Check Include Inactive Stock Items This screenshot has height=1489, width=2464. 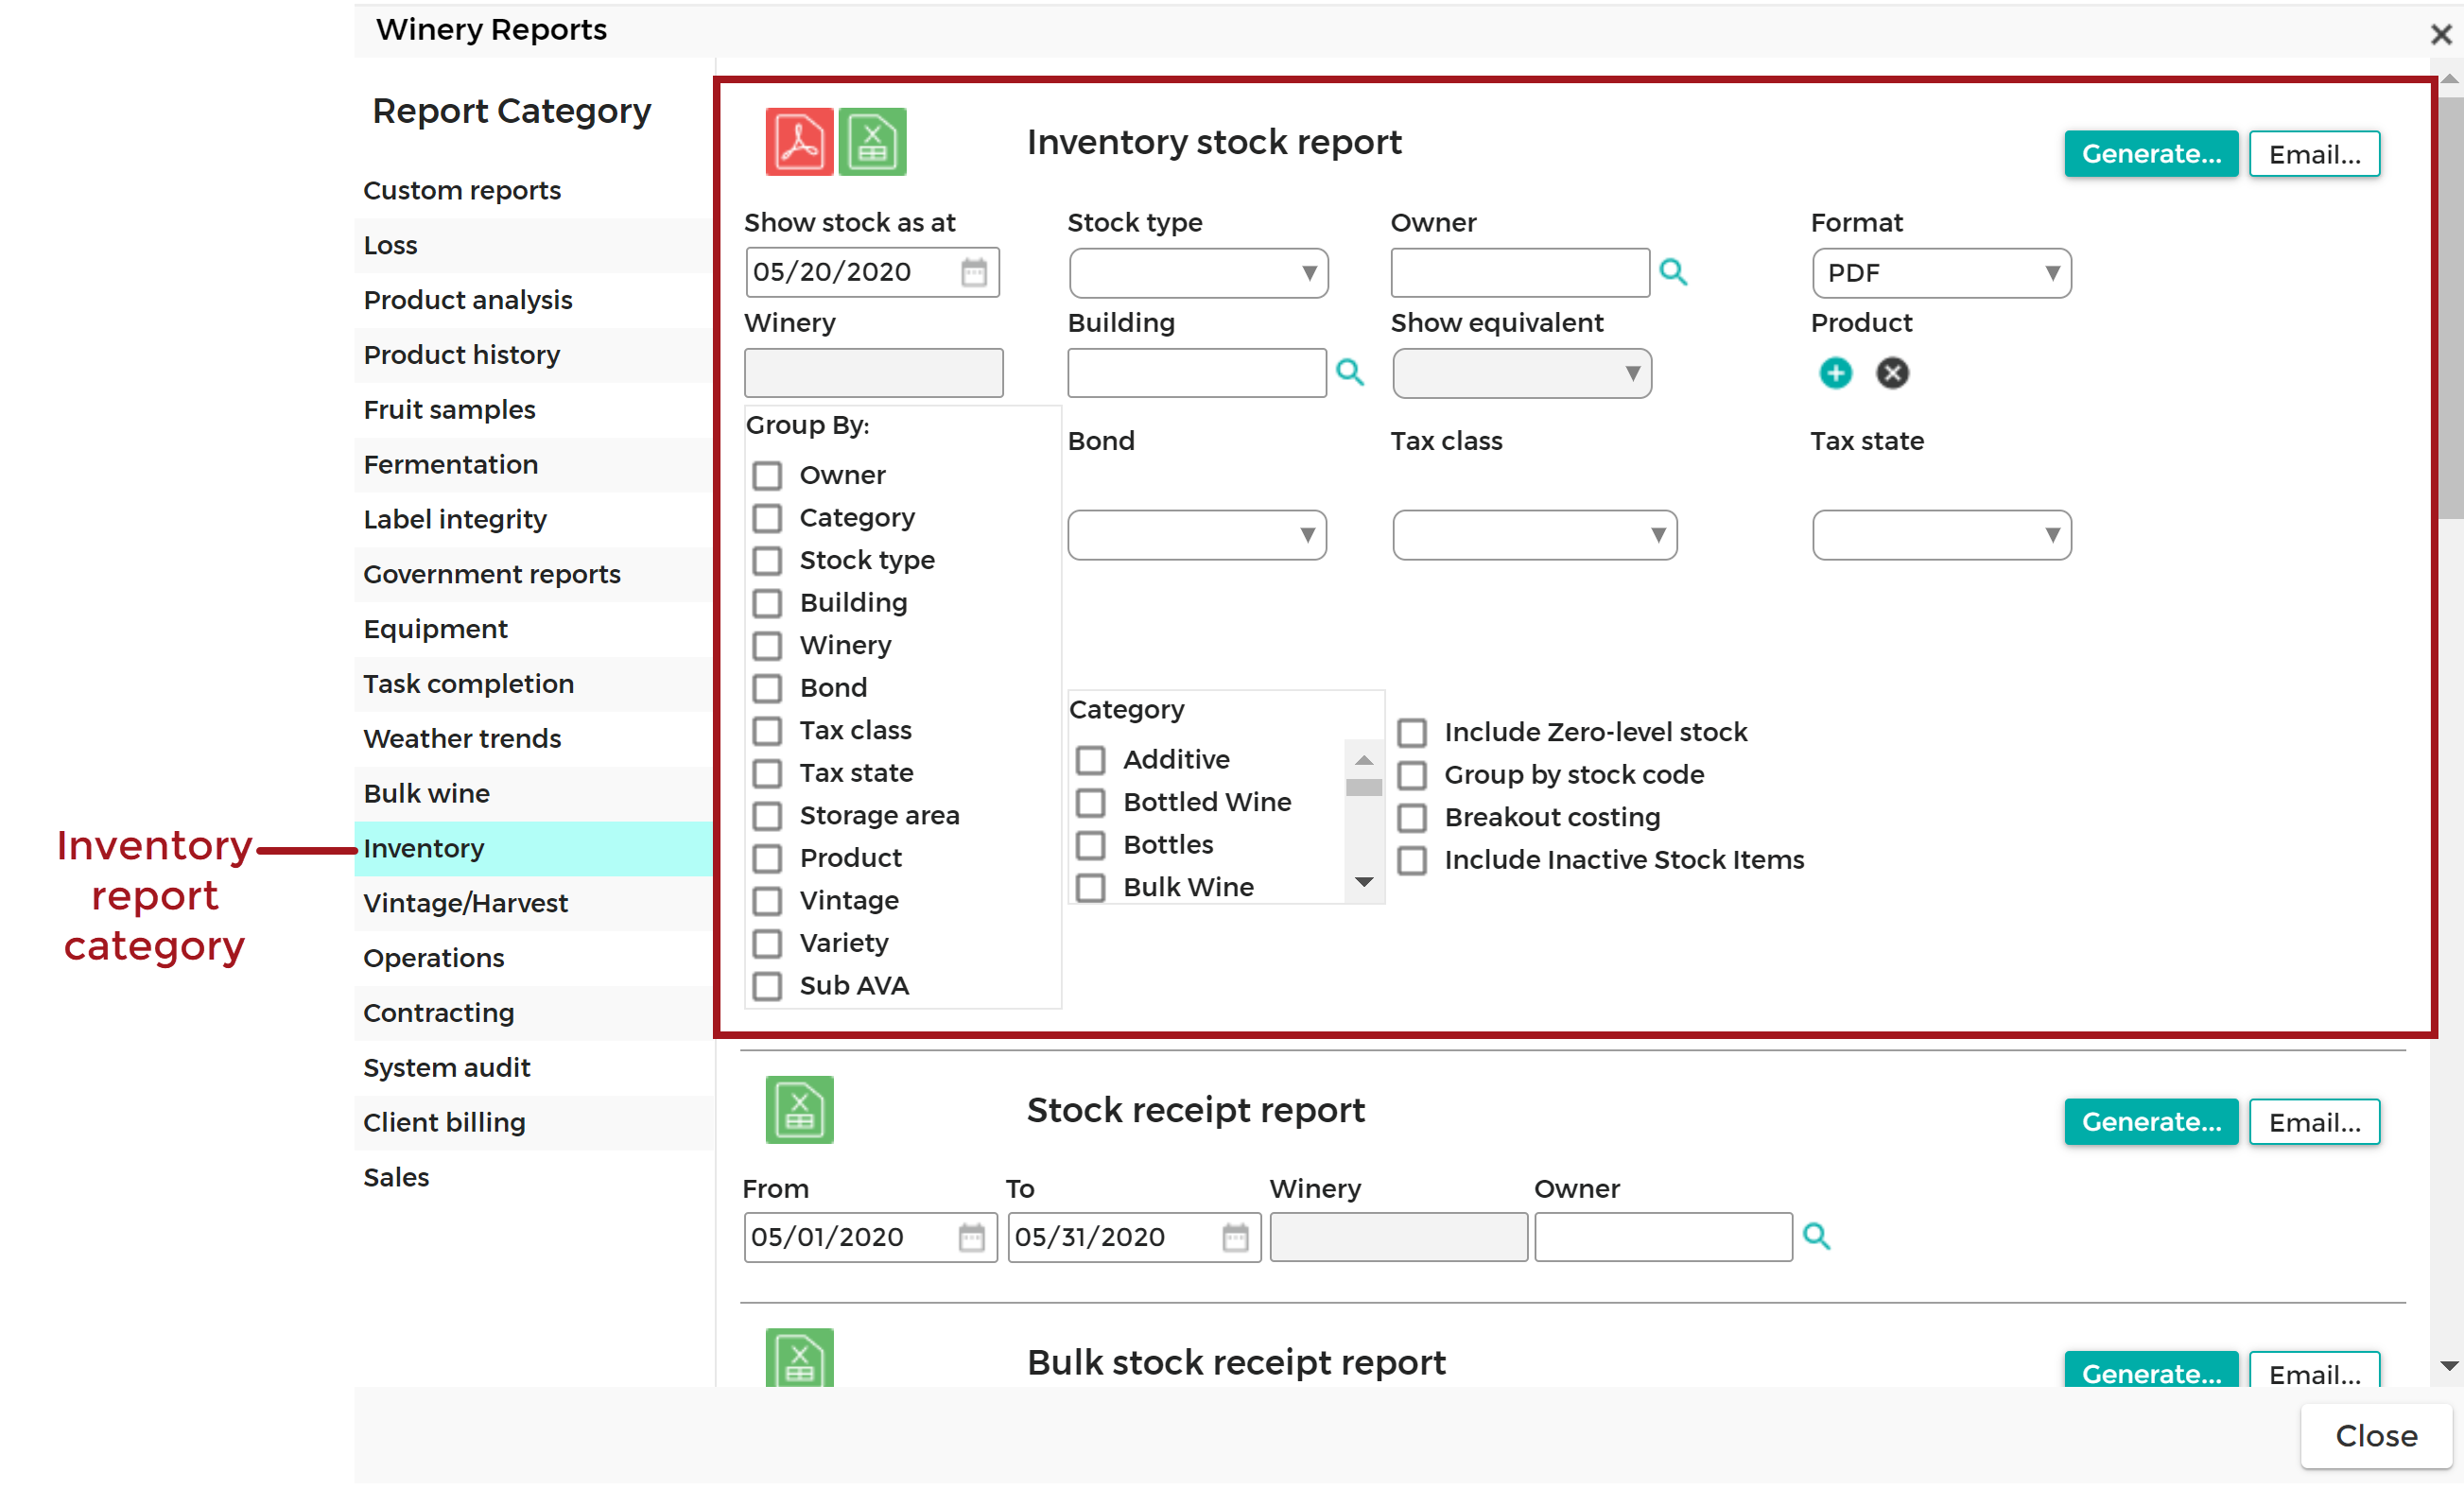(x=1411, y=860)
